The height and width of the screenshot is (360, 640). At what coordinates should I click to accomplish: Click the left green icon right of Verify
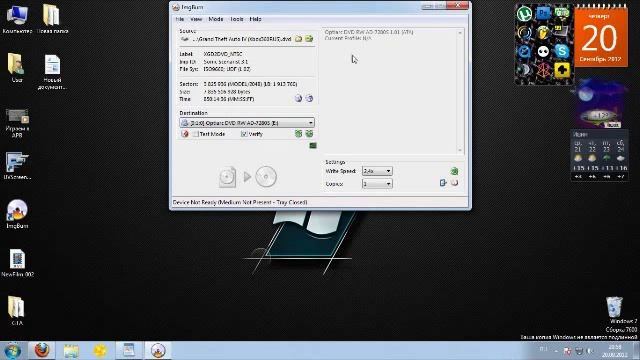298,133
